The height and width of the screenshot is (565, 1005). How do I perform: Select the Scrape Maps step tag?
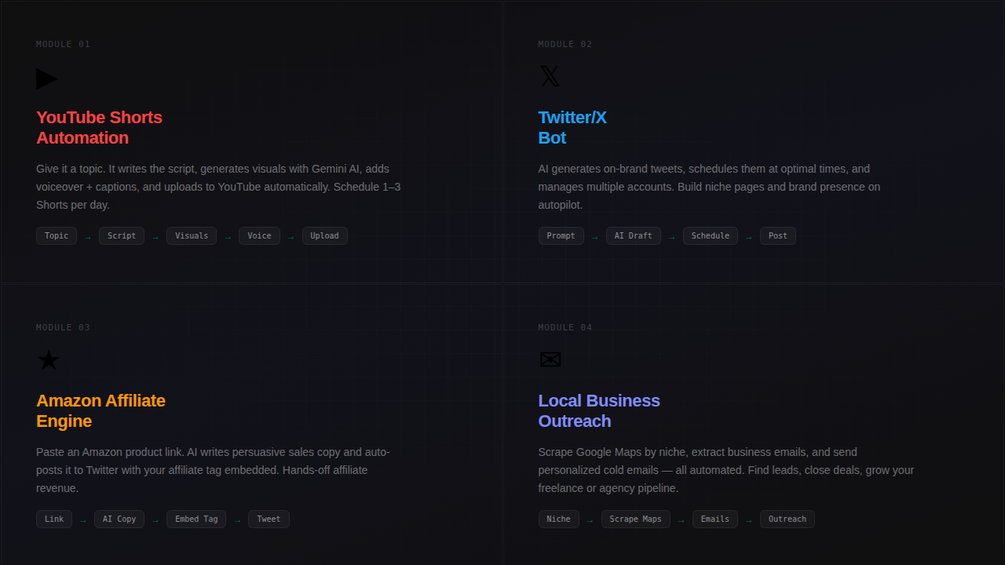636,519
